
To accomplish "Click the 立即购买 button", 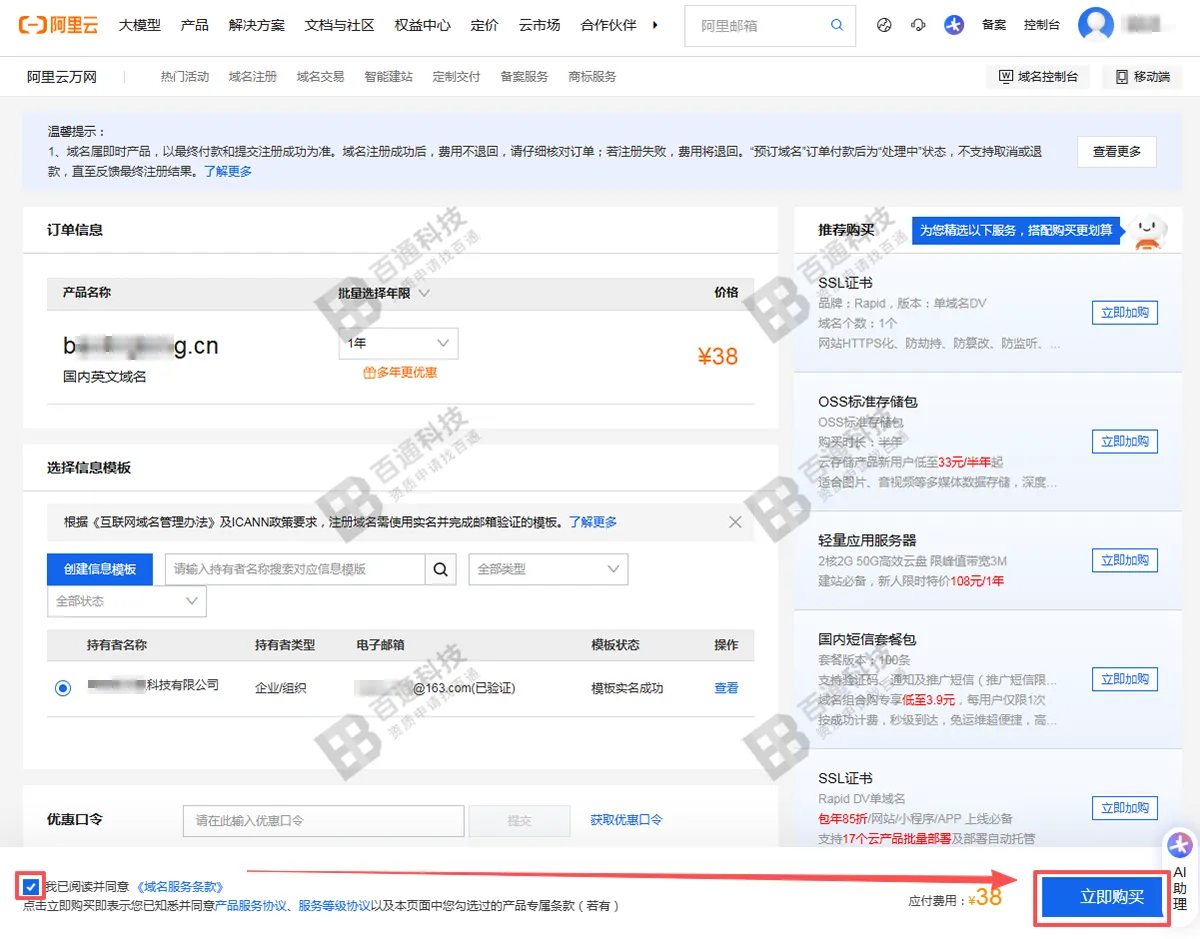I will click(1103, 897).
